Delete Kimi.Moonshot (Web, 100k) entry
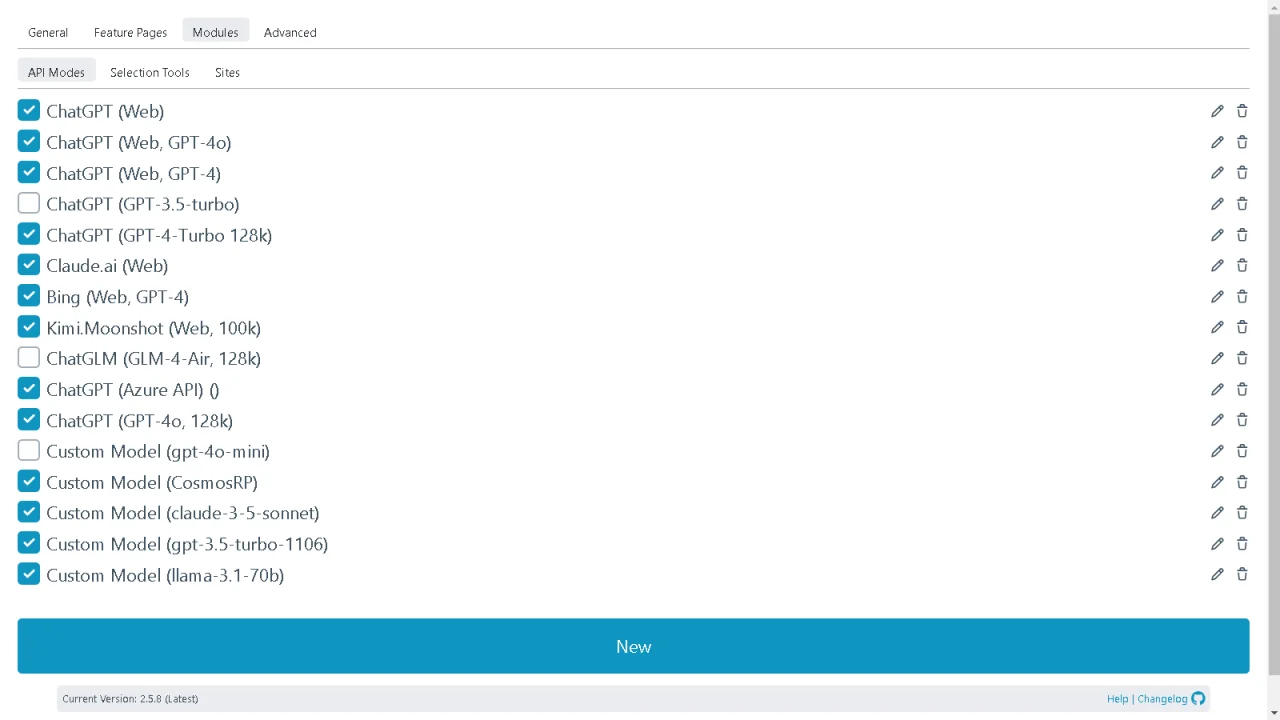 coord(1242,327)
